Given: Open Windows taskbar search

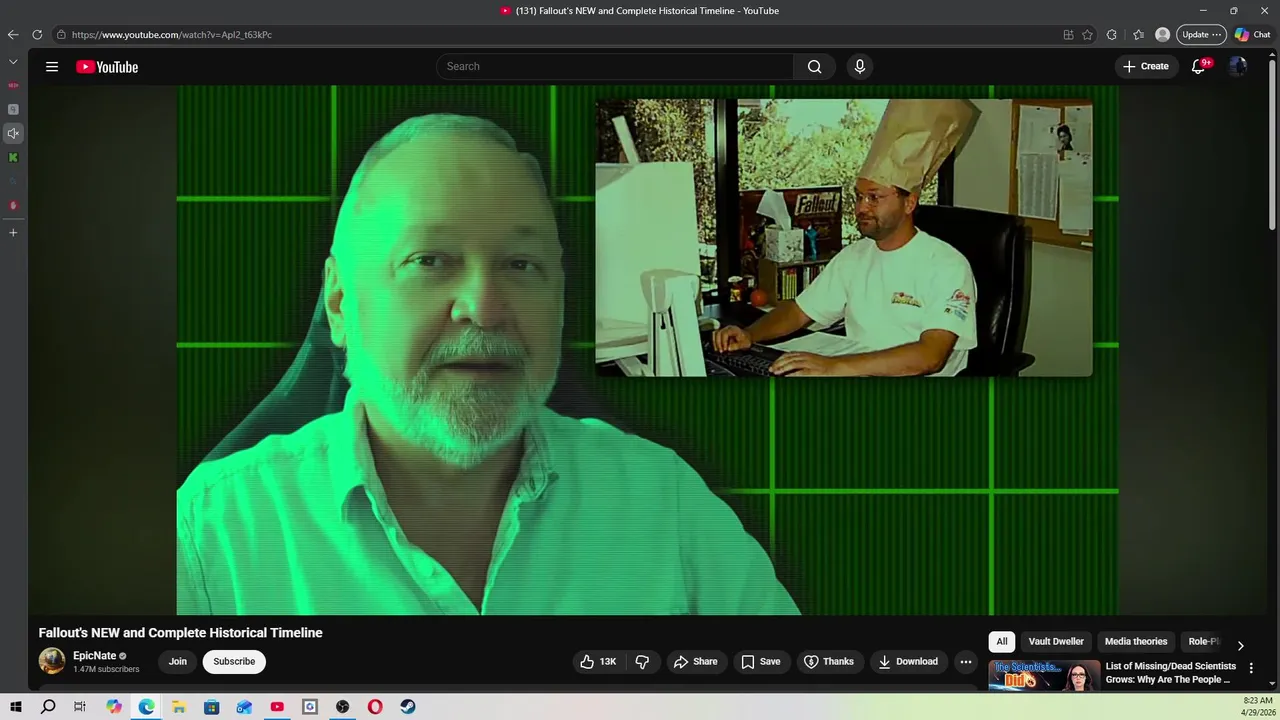Looking at the screenshot, I should click(48, 707).
